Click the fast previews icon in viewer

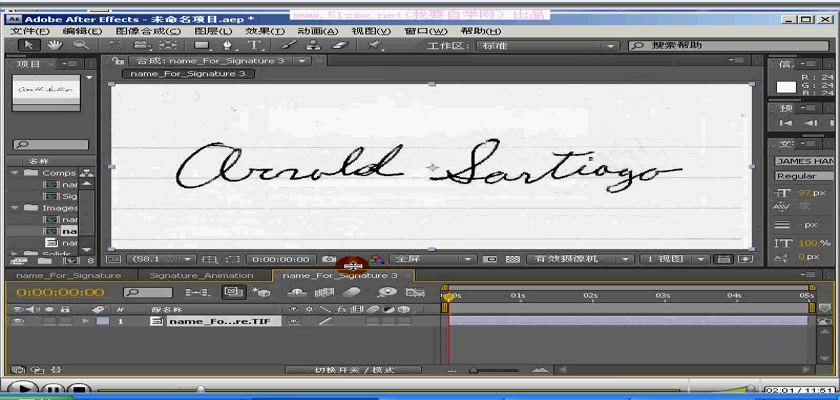[746, 259]
